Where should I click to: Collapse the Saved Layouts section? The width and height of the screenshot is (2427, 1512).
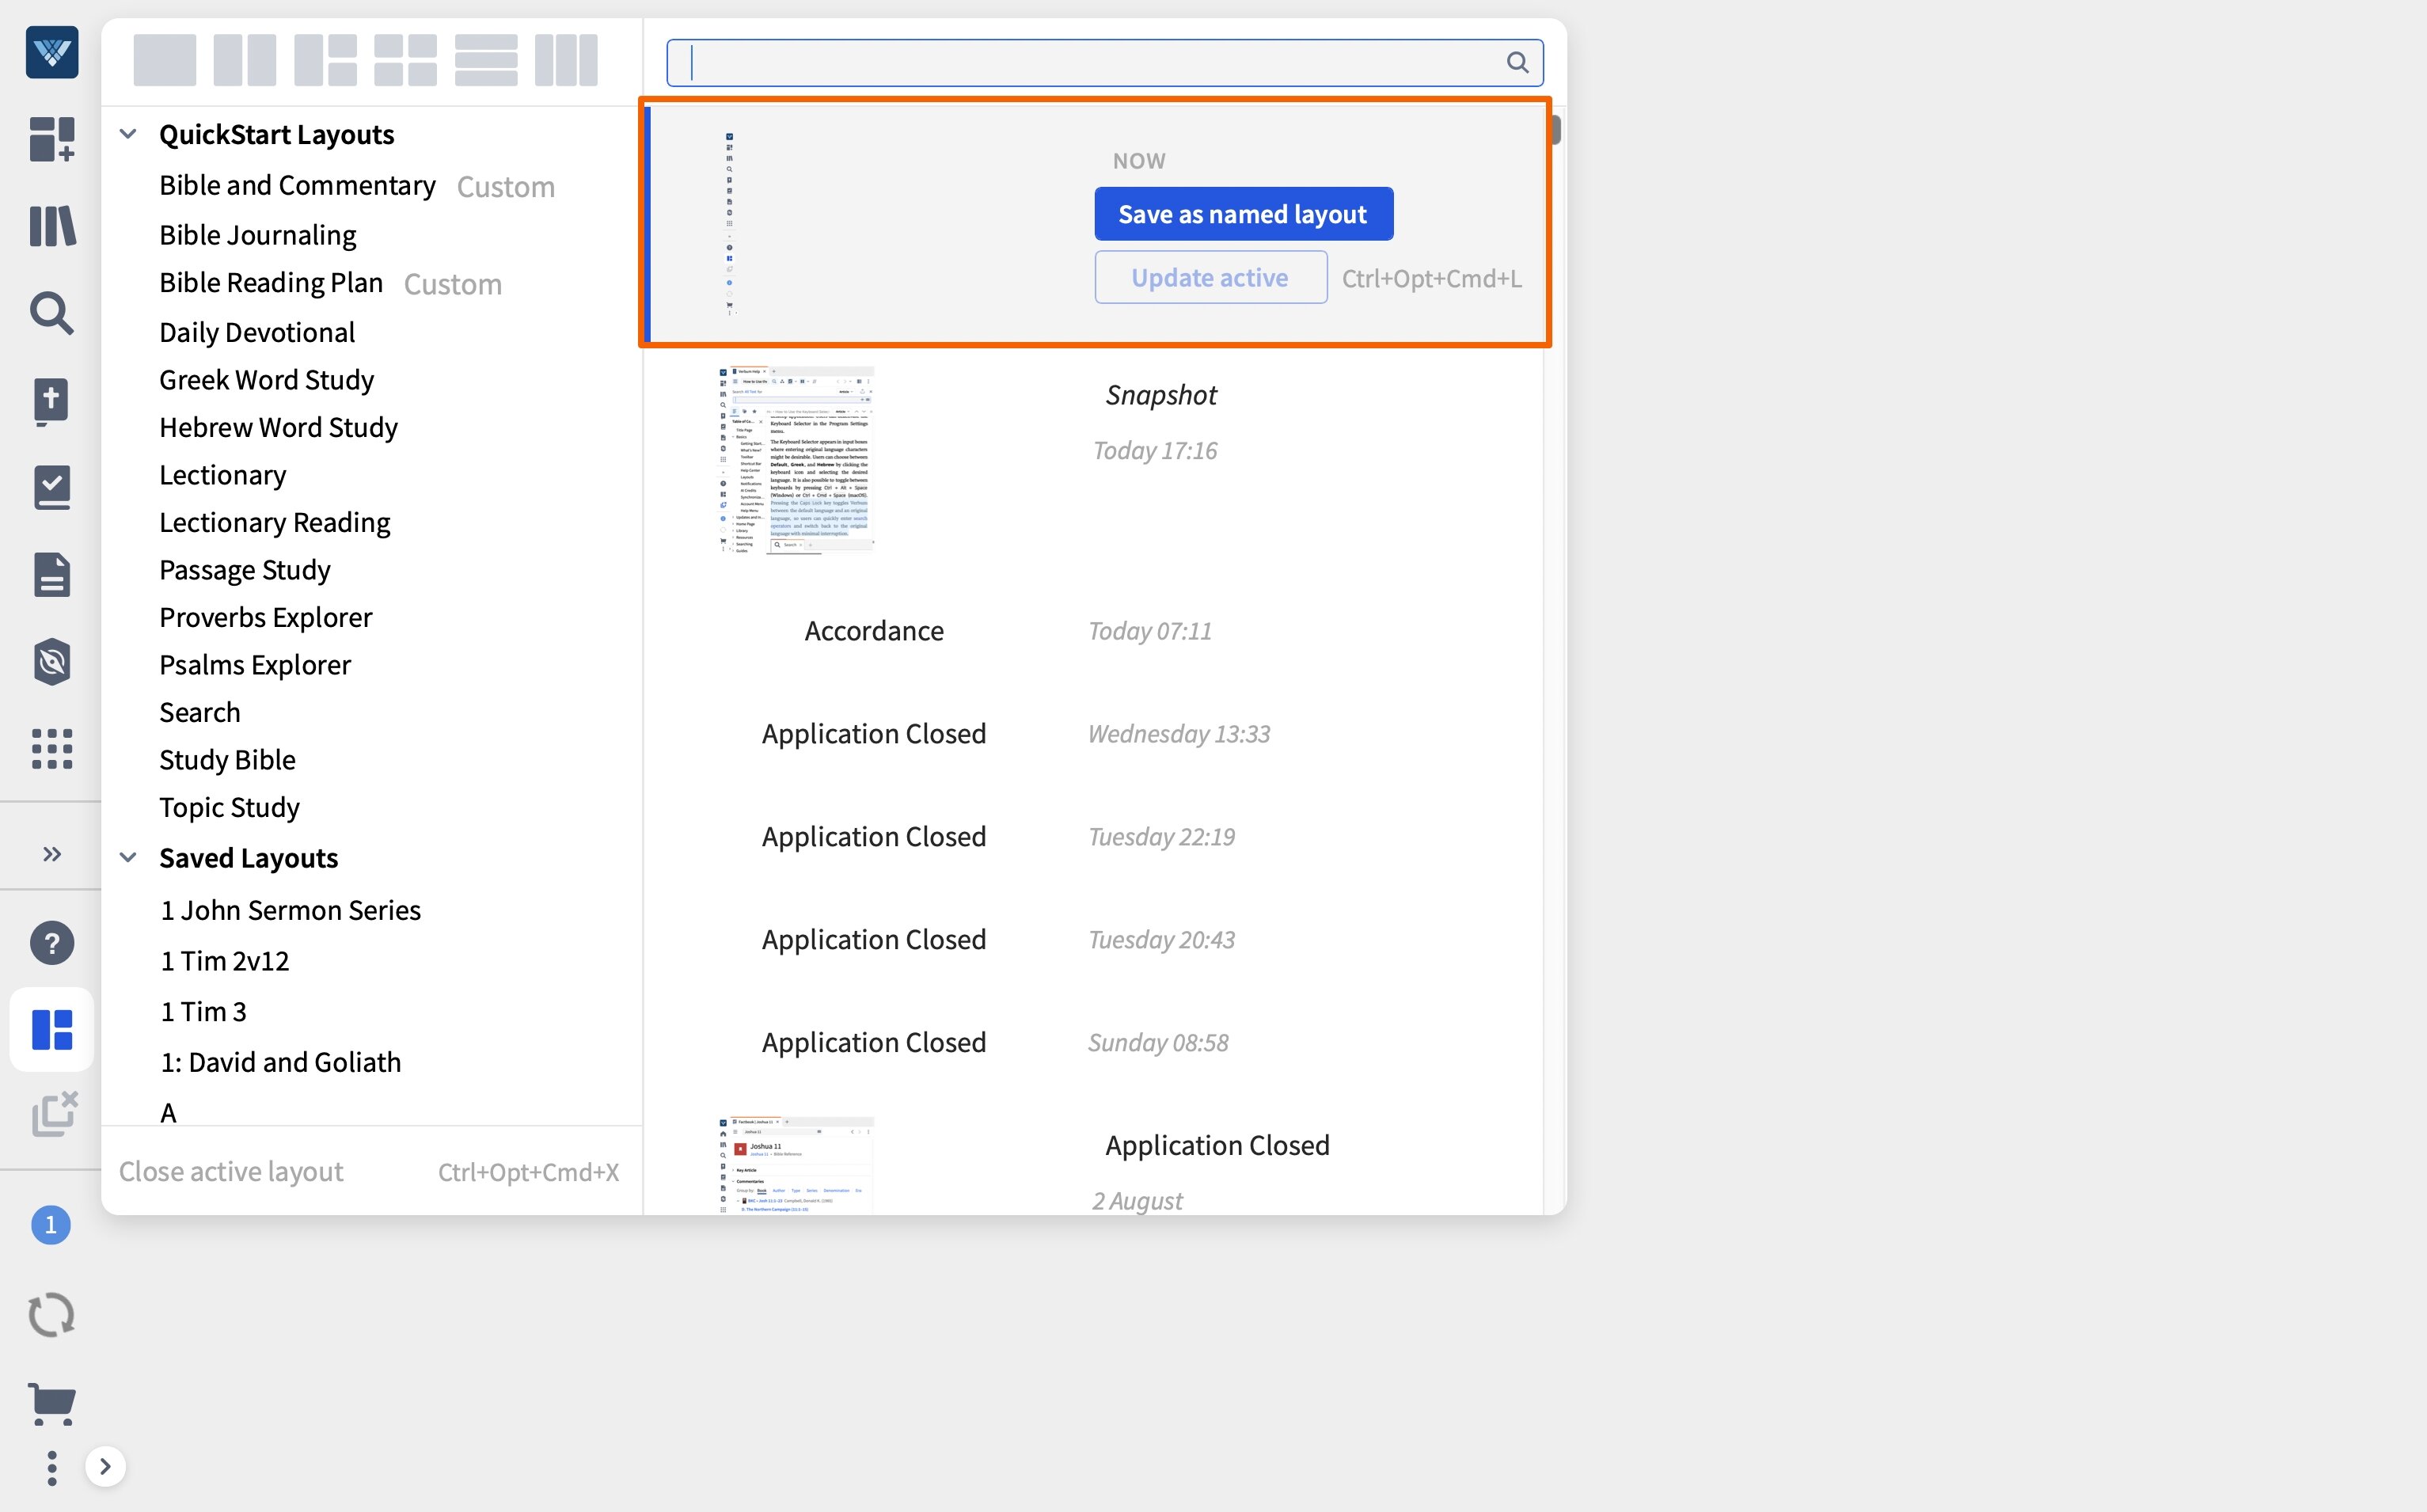128,857
